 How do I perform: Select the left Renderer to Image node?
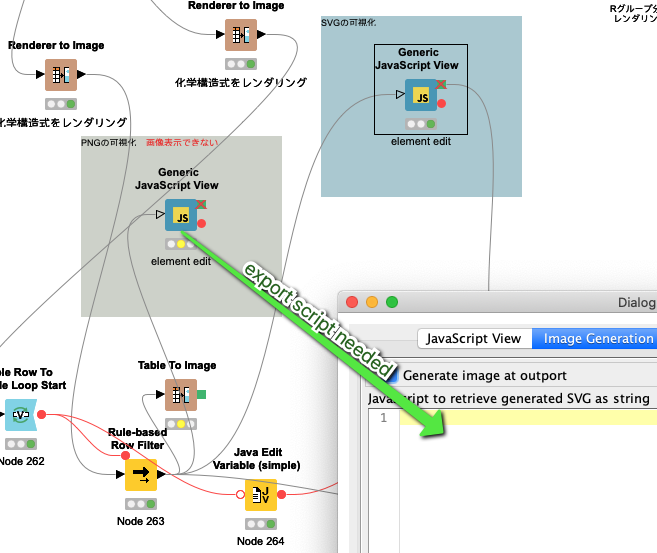coord(61,75)
